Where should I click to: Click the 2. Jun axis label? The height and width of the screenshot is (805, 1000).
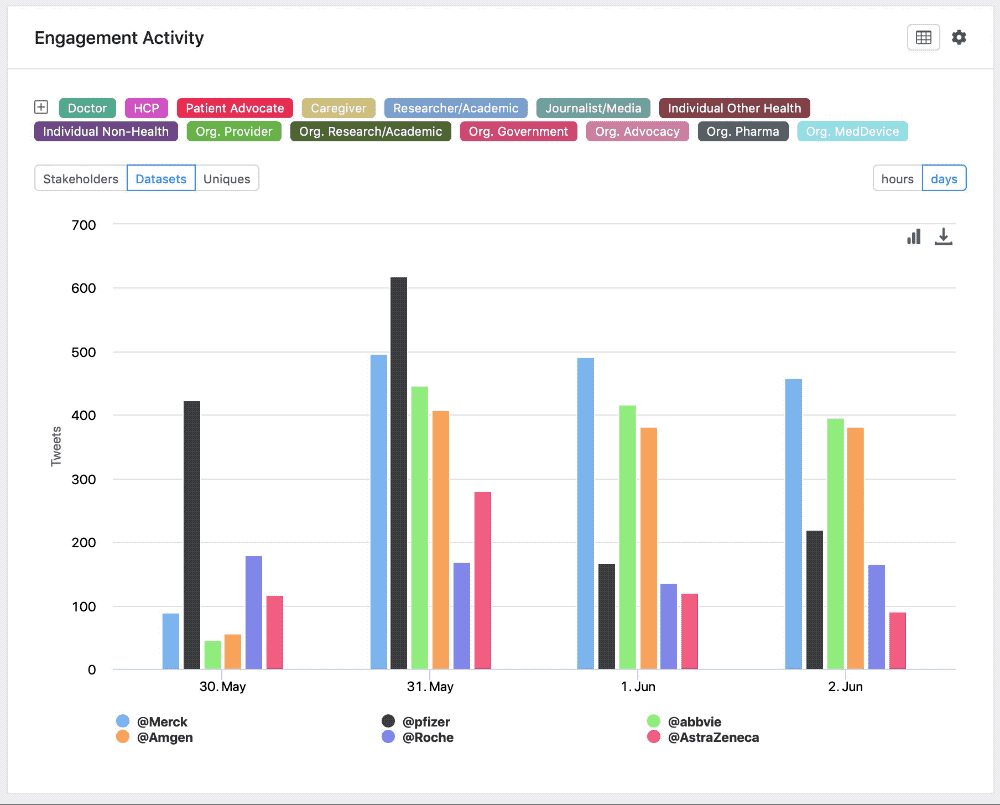(846, 687)
